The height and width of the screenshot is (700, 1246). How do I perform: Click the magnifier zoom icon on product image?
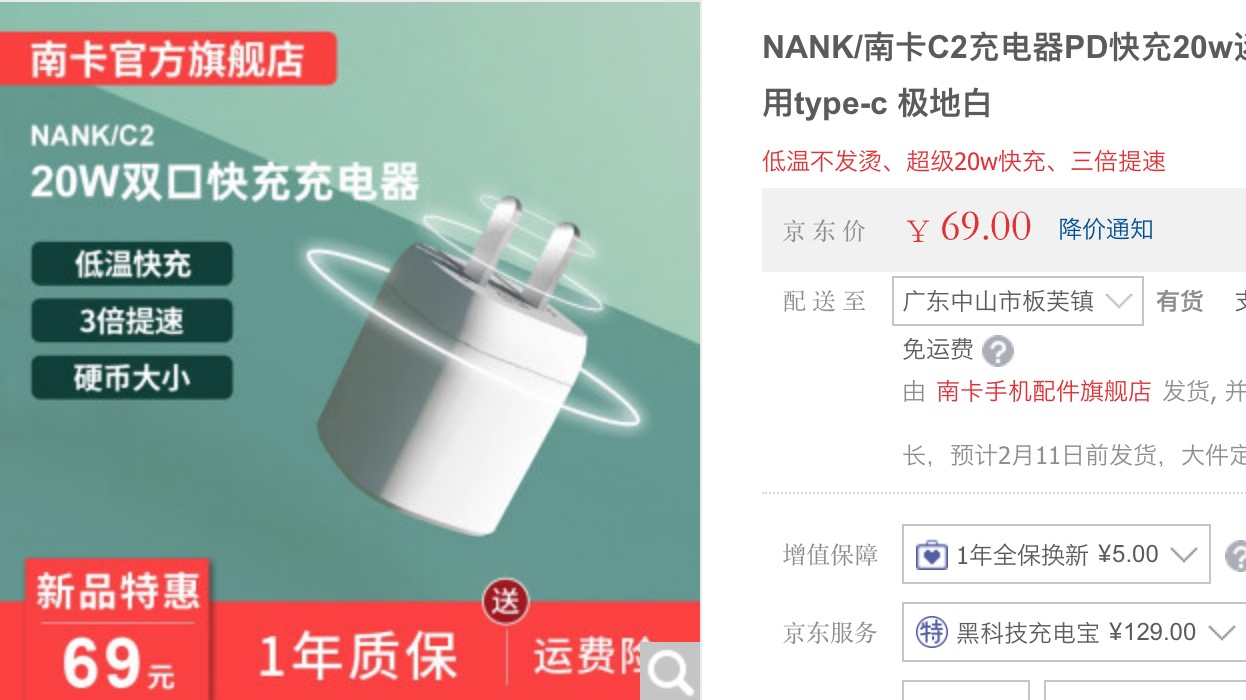point(670,671)
